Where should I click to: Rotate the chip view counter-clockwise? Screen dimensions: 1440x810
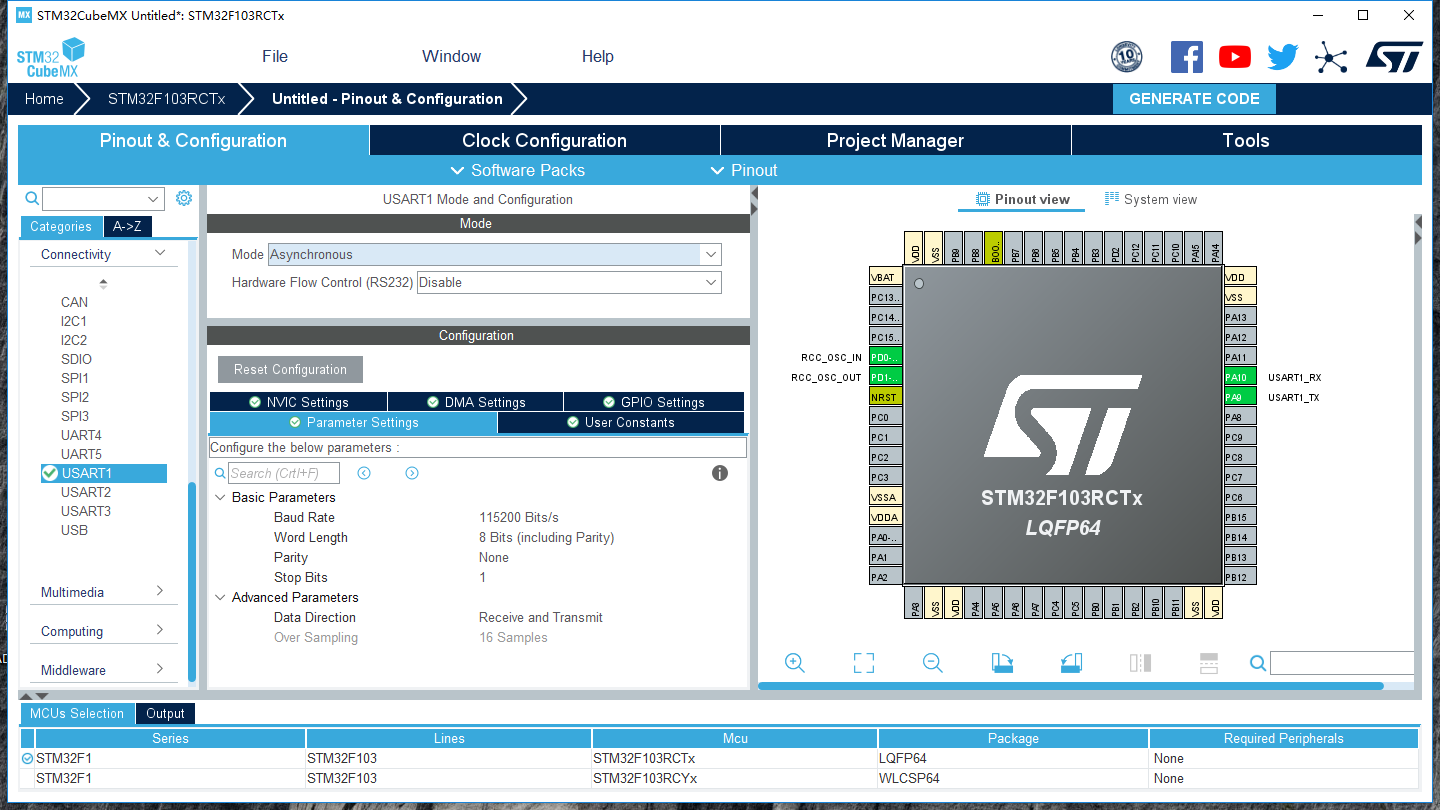1071,662
